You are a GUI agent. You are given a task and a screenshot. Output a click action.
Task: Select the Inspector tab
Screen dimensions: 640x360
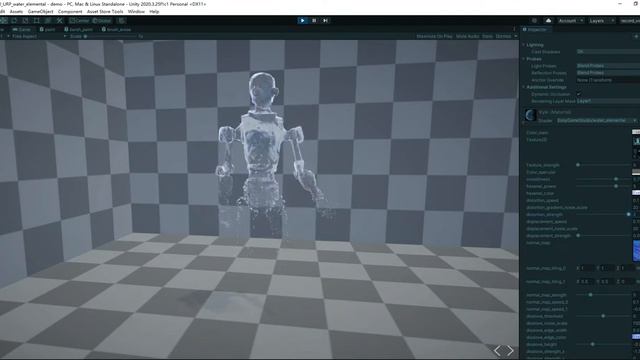(535, 29)
